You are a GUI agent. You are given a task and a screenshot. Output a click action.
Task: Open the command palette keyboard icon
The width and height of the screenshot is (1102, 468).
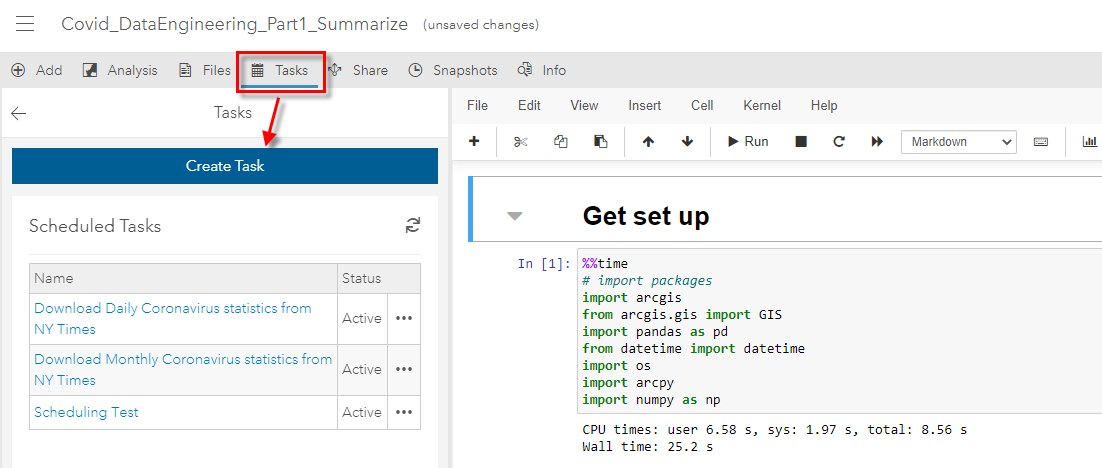click(x=1041, y=142)
